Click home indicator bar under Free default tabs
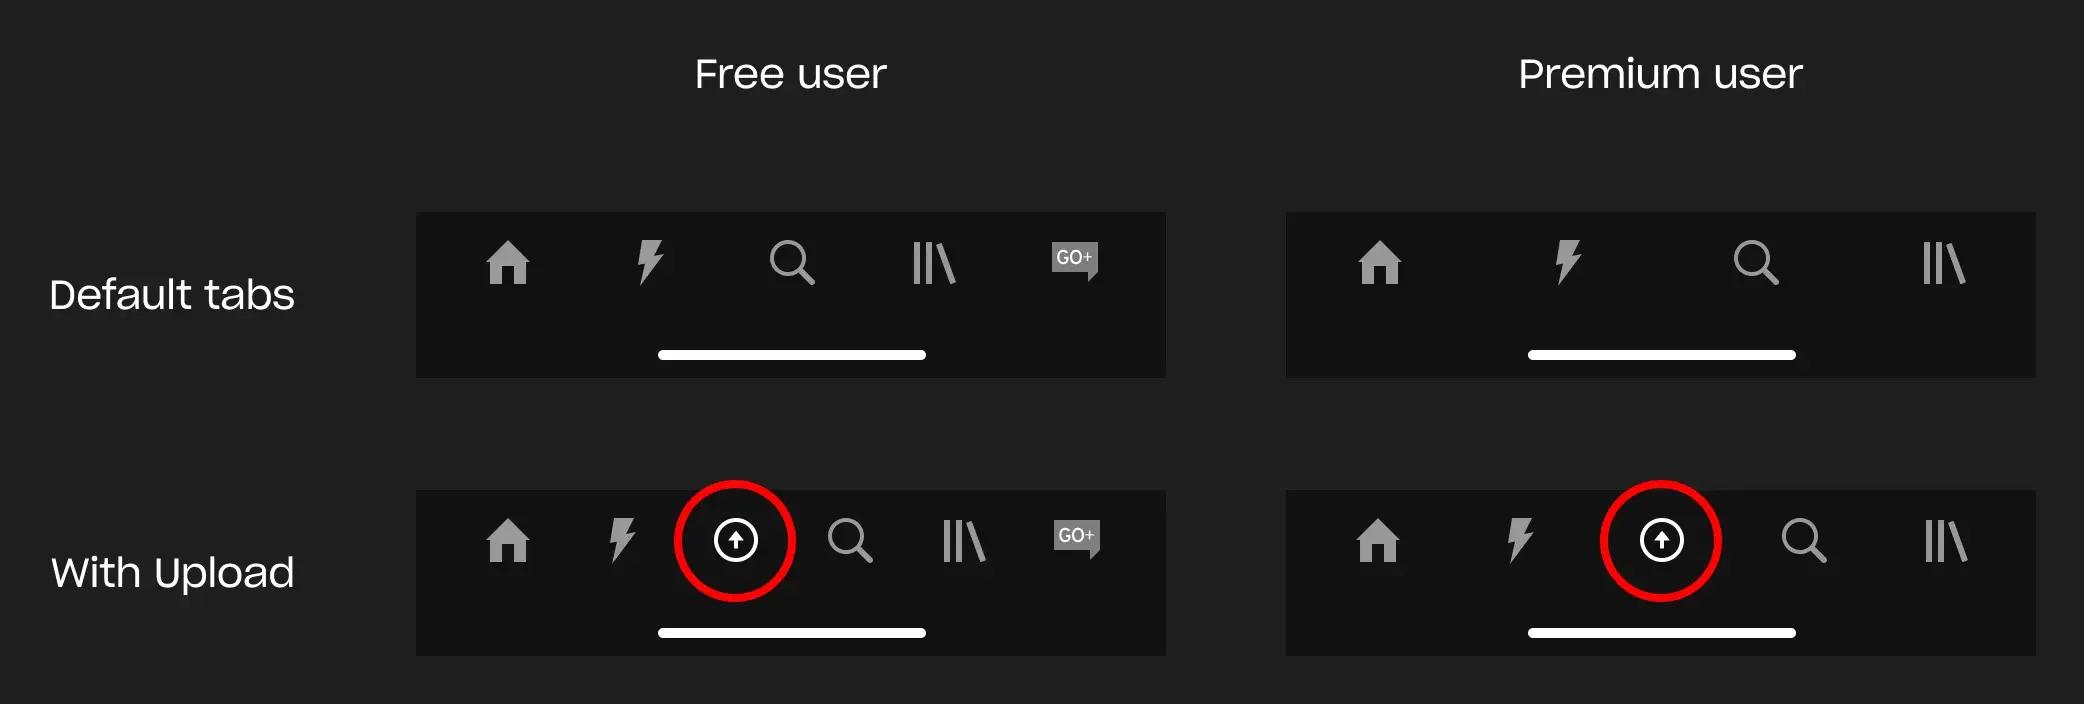Image resolution: width=2084 pixels, height=704 pixels. click(x=792, y=355)
